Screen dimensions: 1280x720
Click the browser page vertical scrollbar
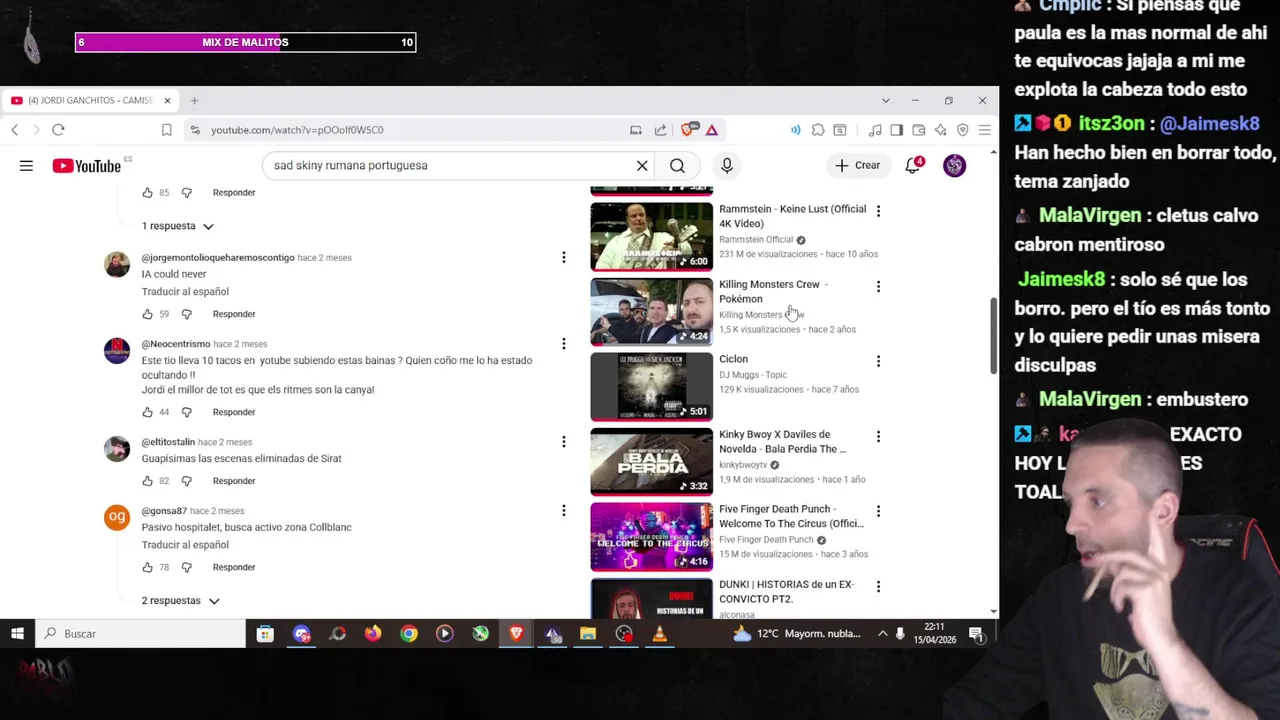tap(993, 336)
